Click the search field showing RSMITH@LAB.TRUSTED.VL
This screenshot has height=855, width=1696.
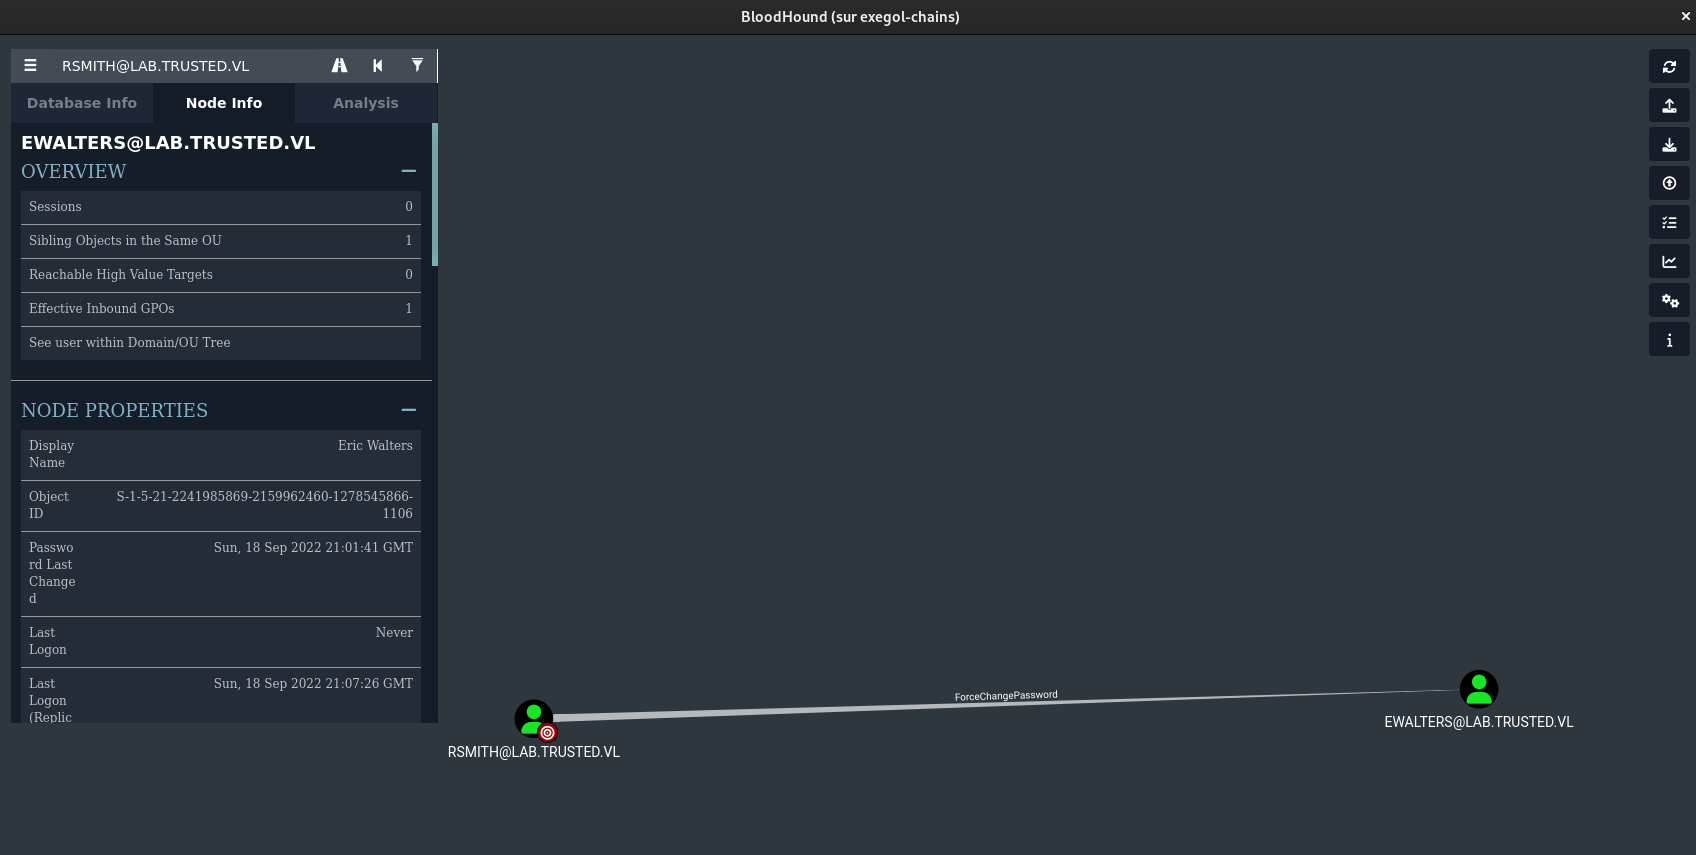(186, 66)
